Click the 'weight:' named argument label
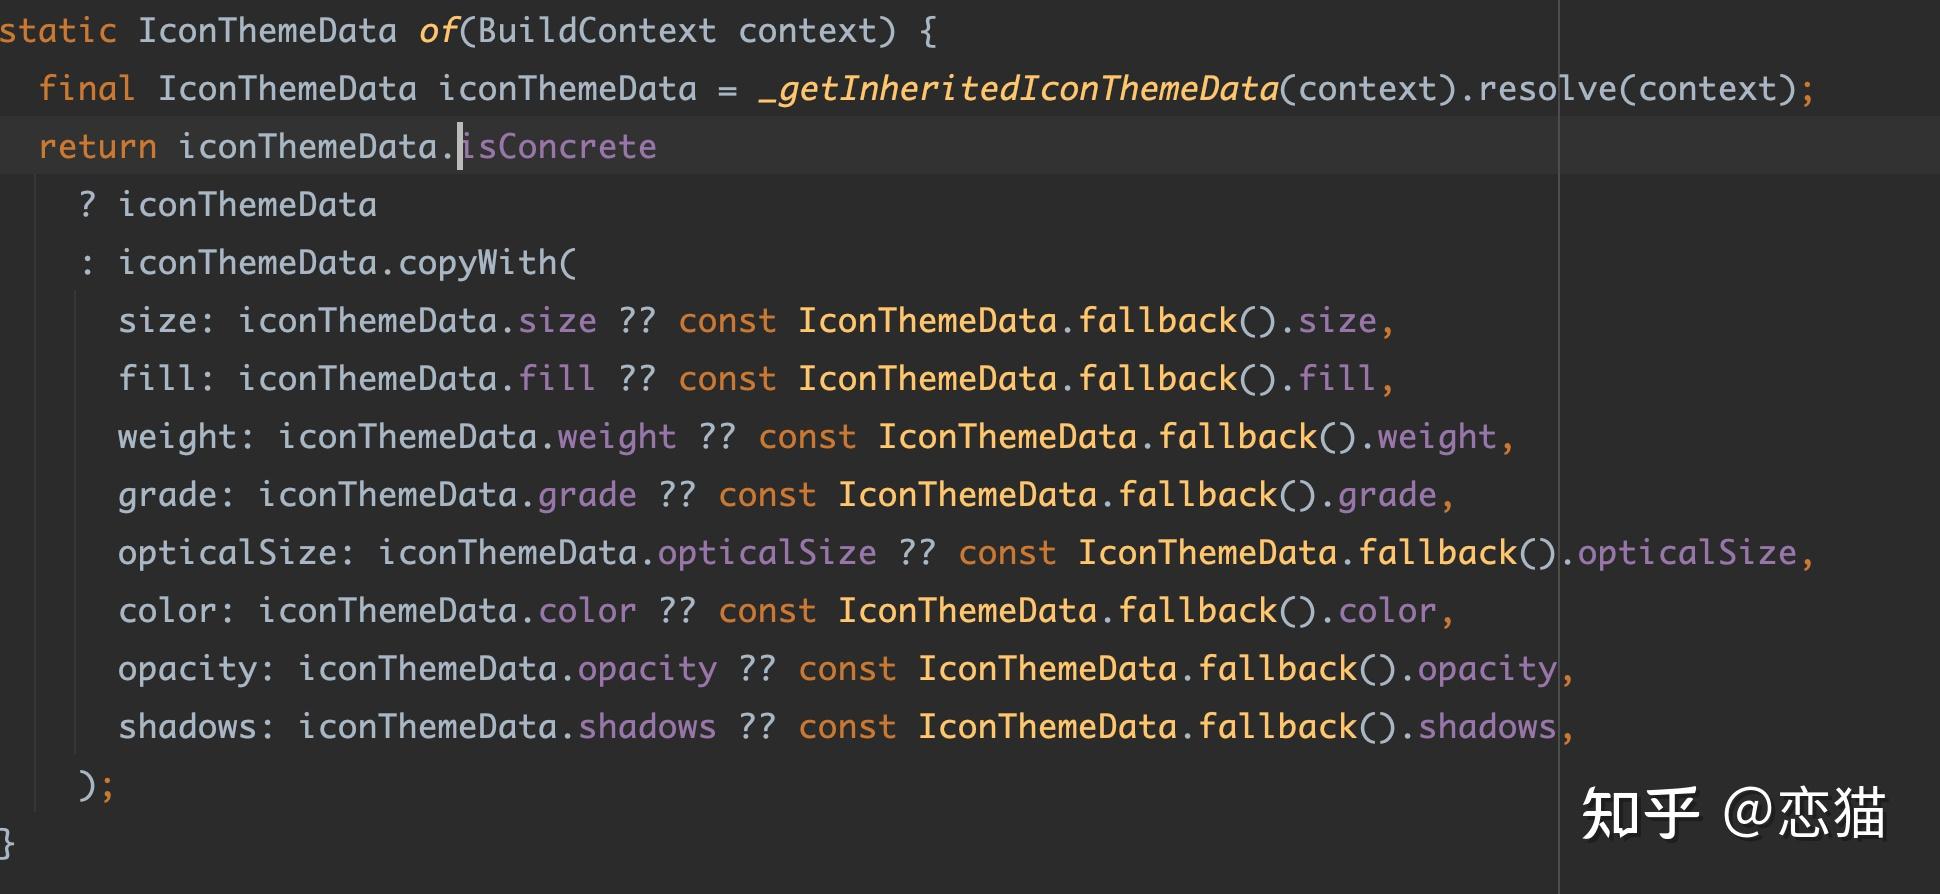Viewport: 1940px width, 894px height. point(185,437)
